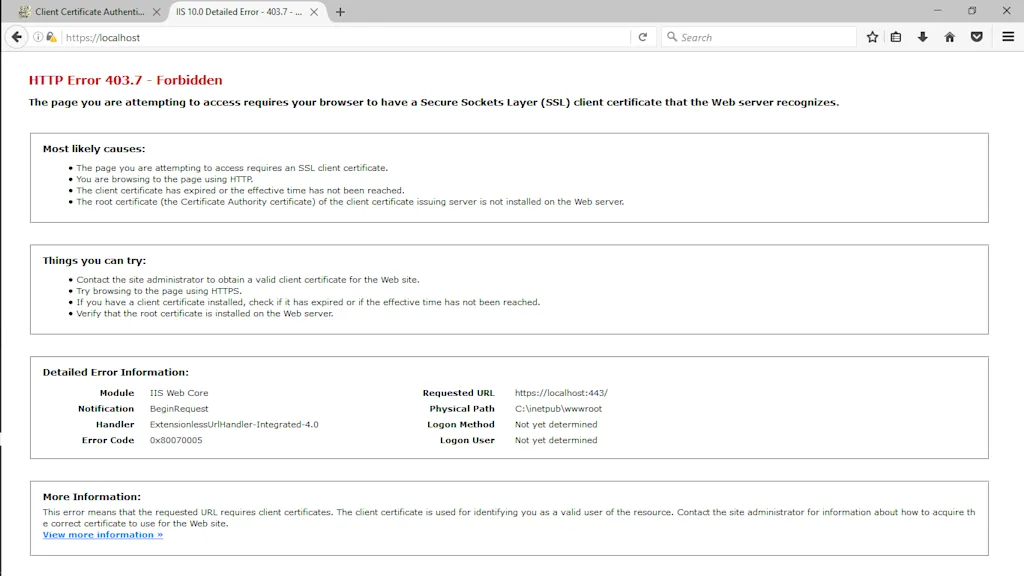Follow the View more information link
1024x576 pixels.
(x=103, y=535)
